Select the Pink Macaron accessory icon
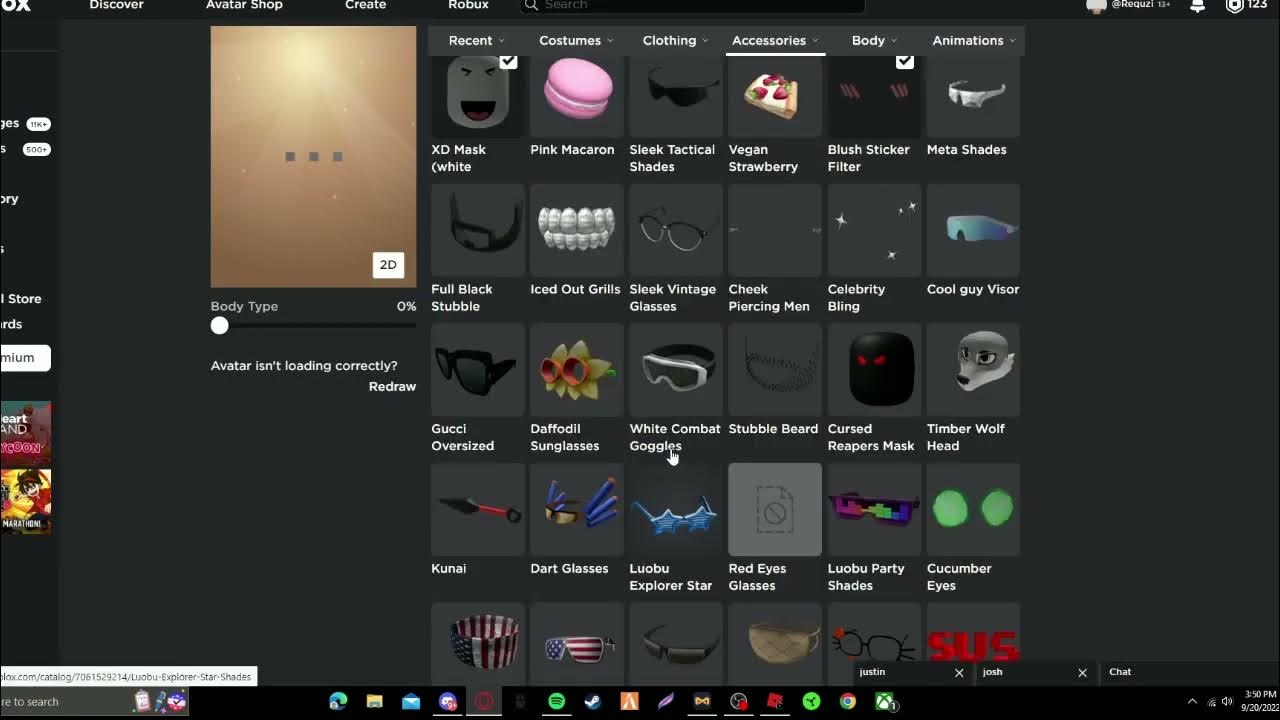 pyautogui.click(x=576, y=95)
